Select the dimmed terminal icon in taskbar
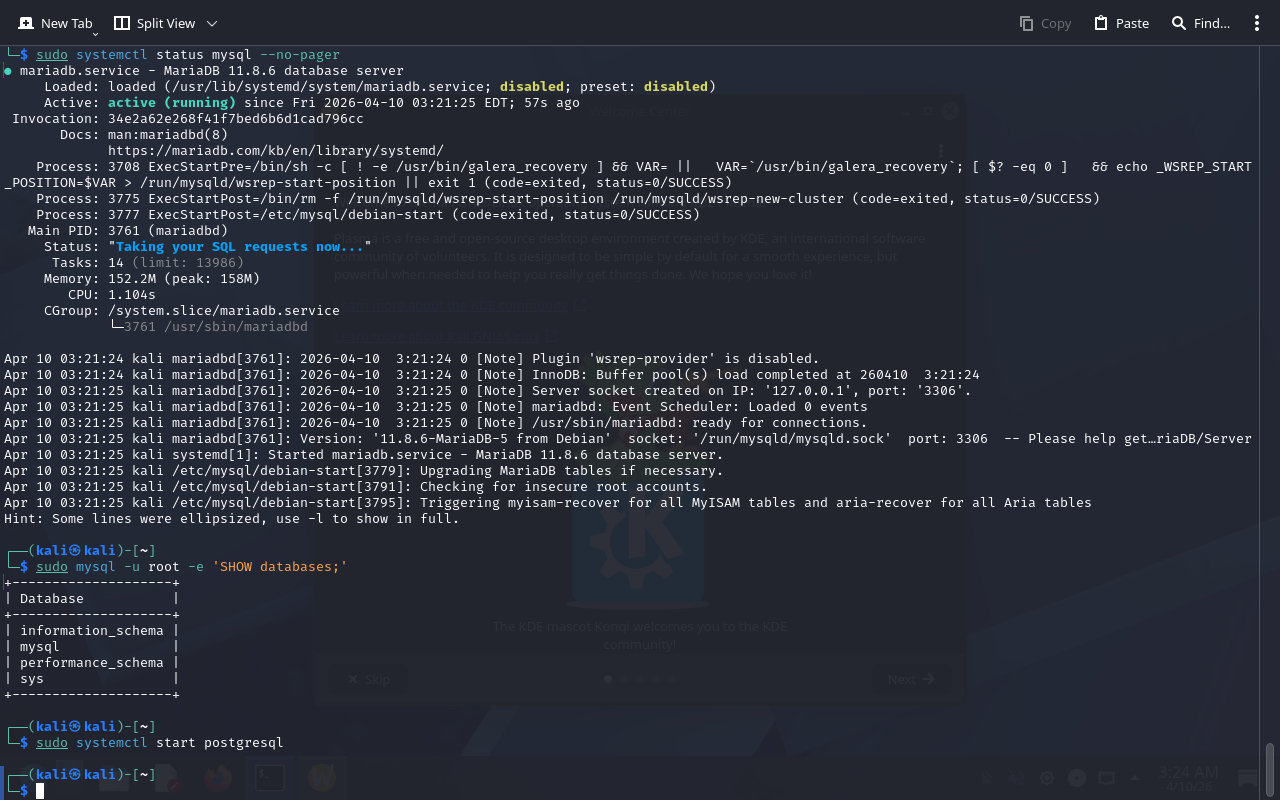The image size is (1280, 800). (x=269, y=777)
